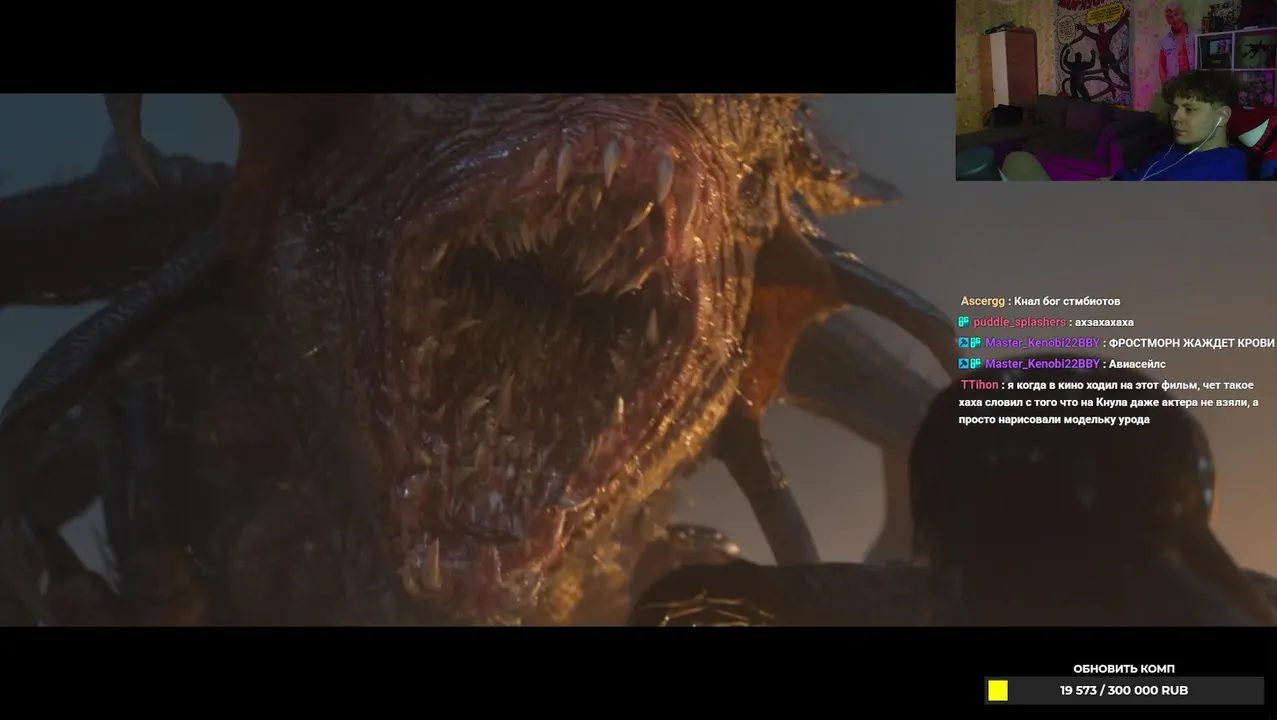
Task: Click TTihon's message about 'Кнула'
Action: [1108, 402]
